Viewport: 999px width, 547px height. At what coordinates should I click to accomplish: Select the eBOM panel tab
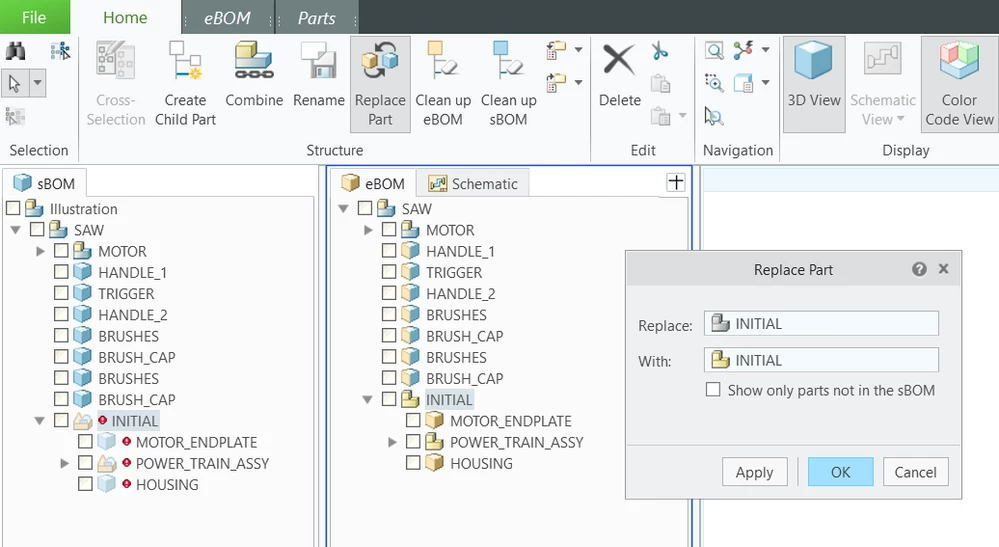coord(373,183)
